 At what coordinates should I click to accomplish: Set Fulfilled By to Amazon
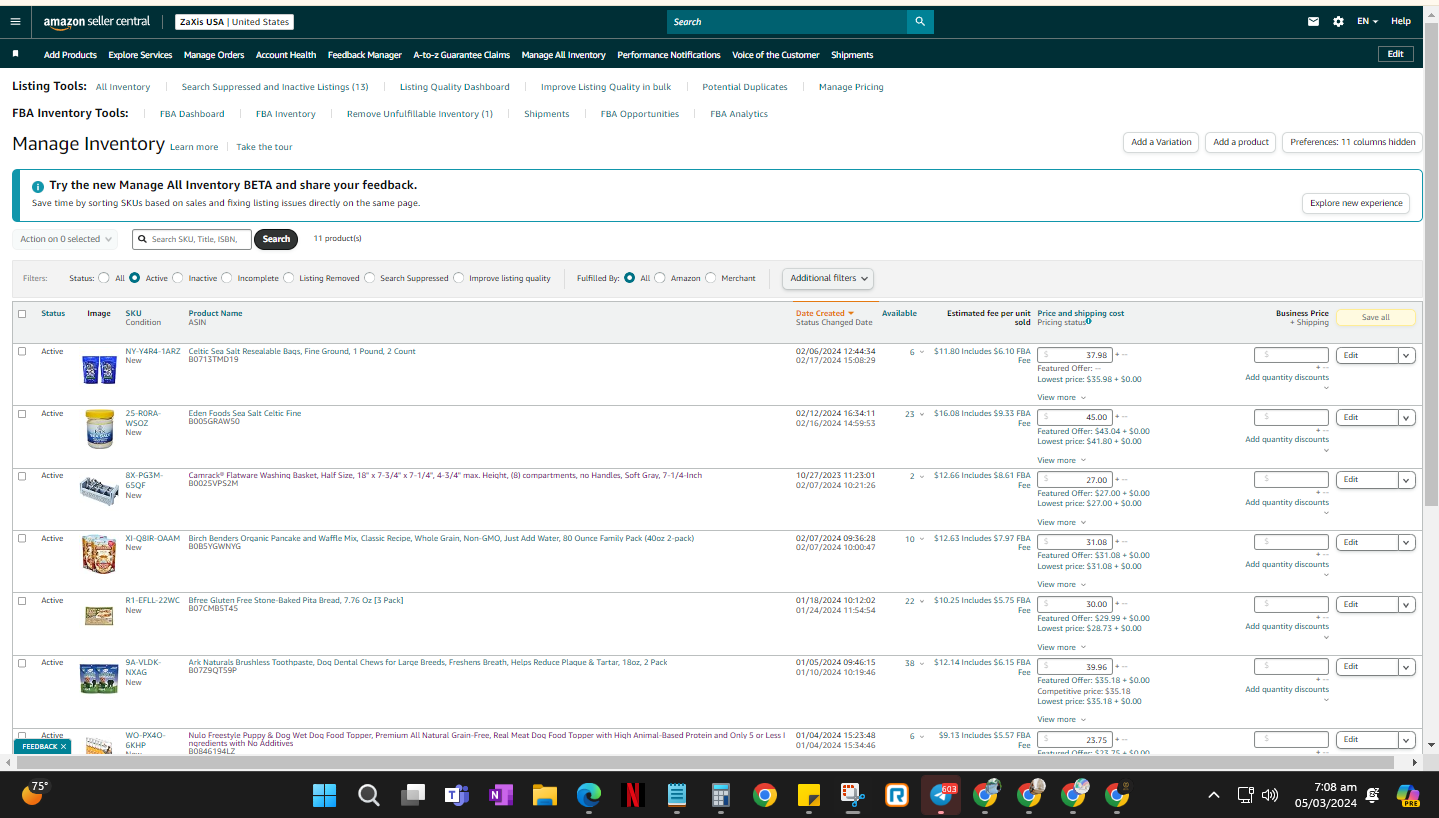[x=660, y=278]
